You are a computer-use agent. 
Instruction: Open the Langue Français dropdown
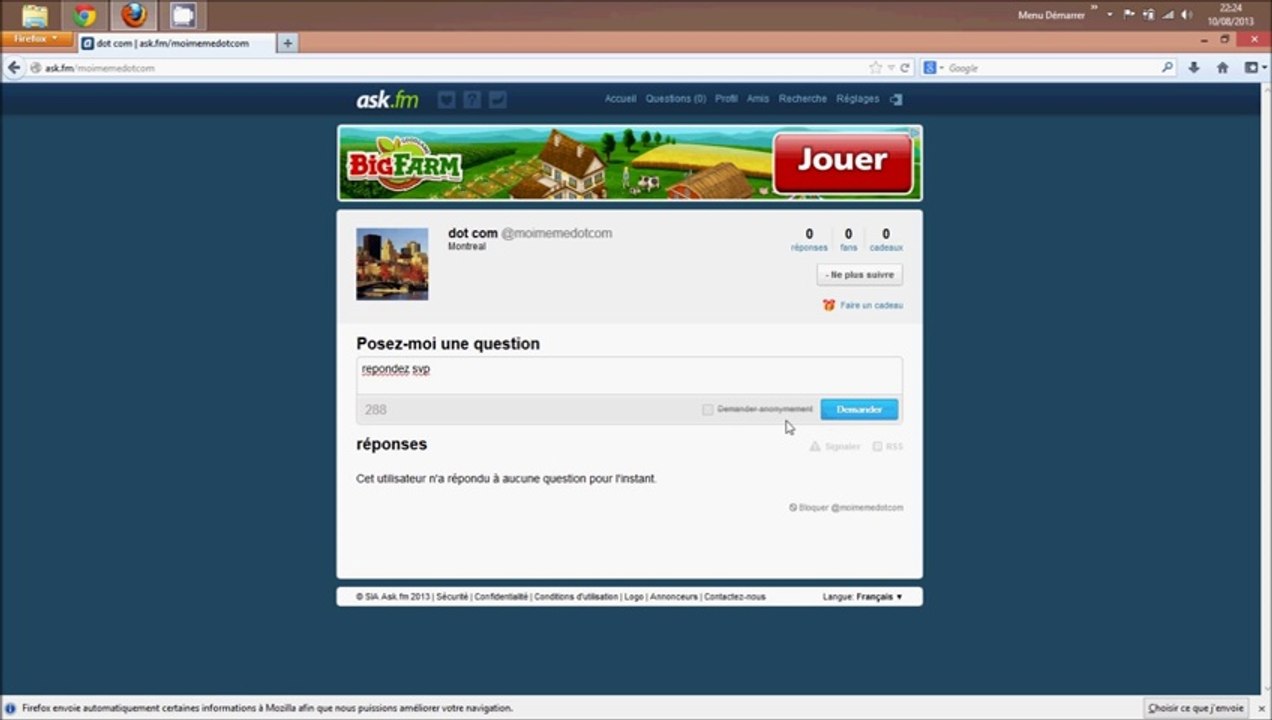click(879, 596)
